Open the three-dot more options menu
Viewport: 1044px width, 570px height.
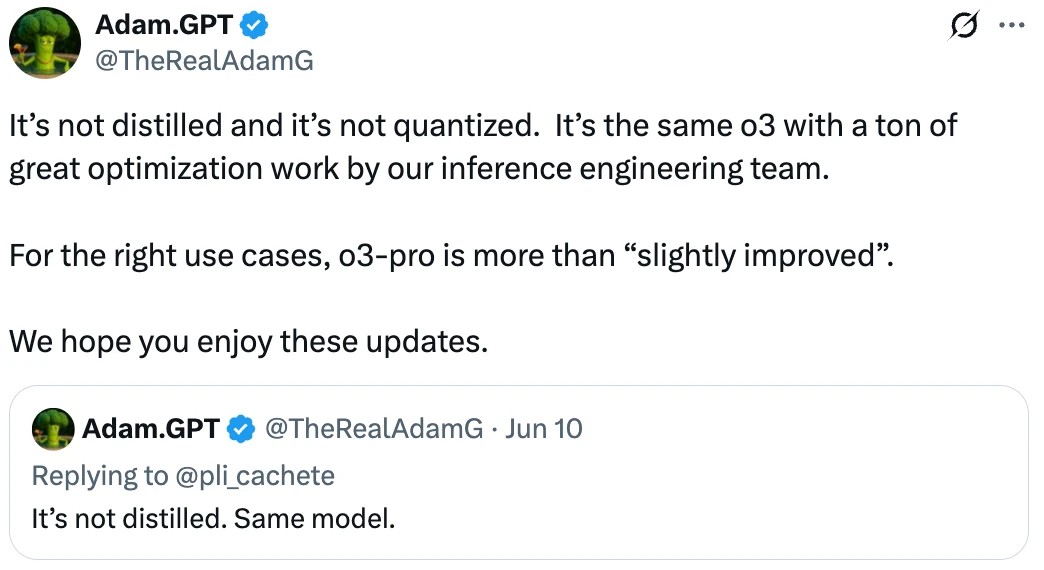[1011, 25]
